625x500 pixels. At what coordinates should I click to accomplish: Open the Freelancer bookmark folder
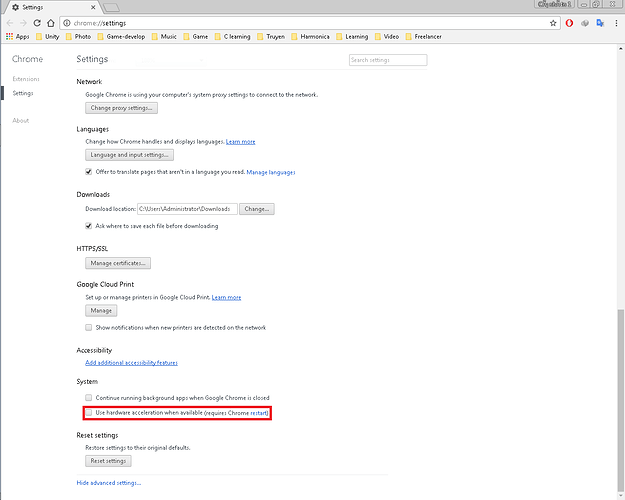(x=424, y=37)
